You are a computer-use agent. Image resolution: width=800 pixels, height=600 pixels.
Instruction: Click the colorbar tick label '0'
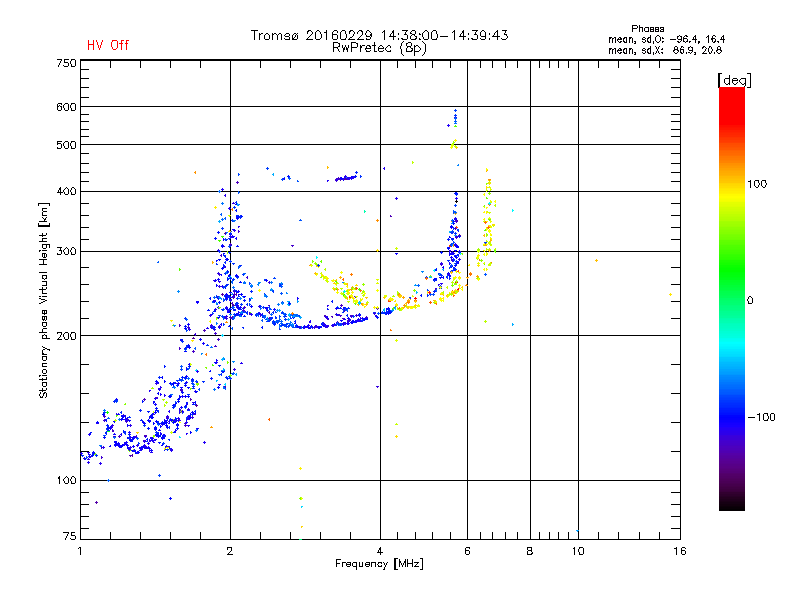pos(750,301)
